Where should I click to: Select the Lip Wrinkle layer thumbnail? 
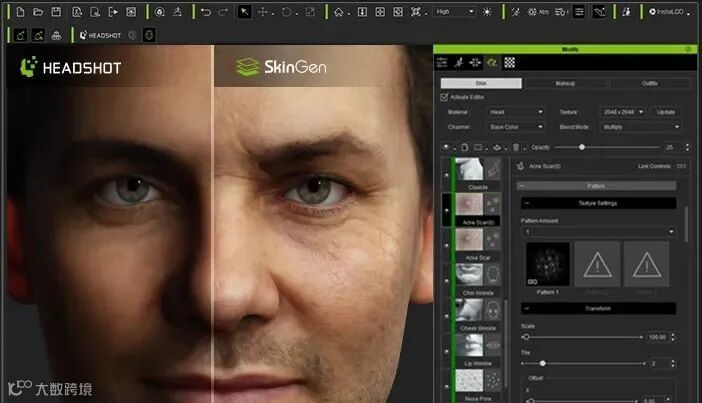click(x=469, y=345)
